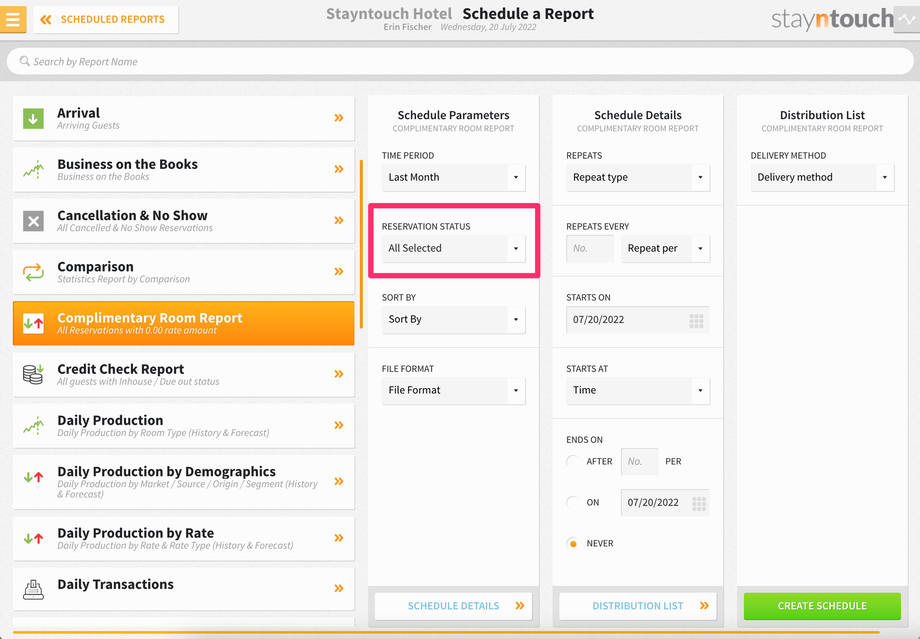The width and height of the screenshot is (920, 639).
Task: Click the Cancellation & No Show X icon
Action: coord(33,221)
